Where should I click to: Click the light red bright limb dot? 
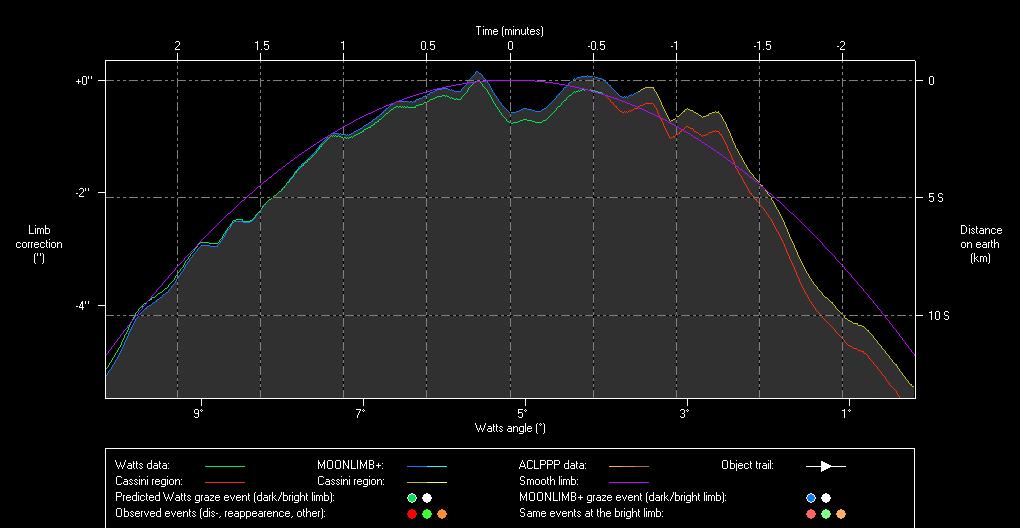coord(811,514)
